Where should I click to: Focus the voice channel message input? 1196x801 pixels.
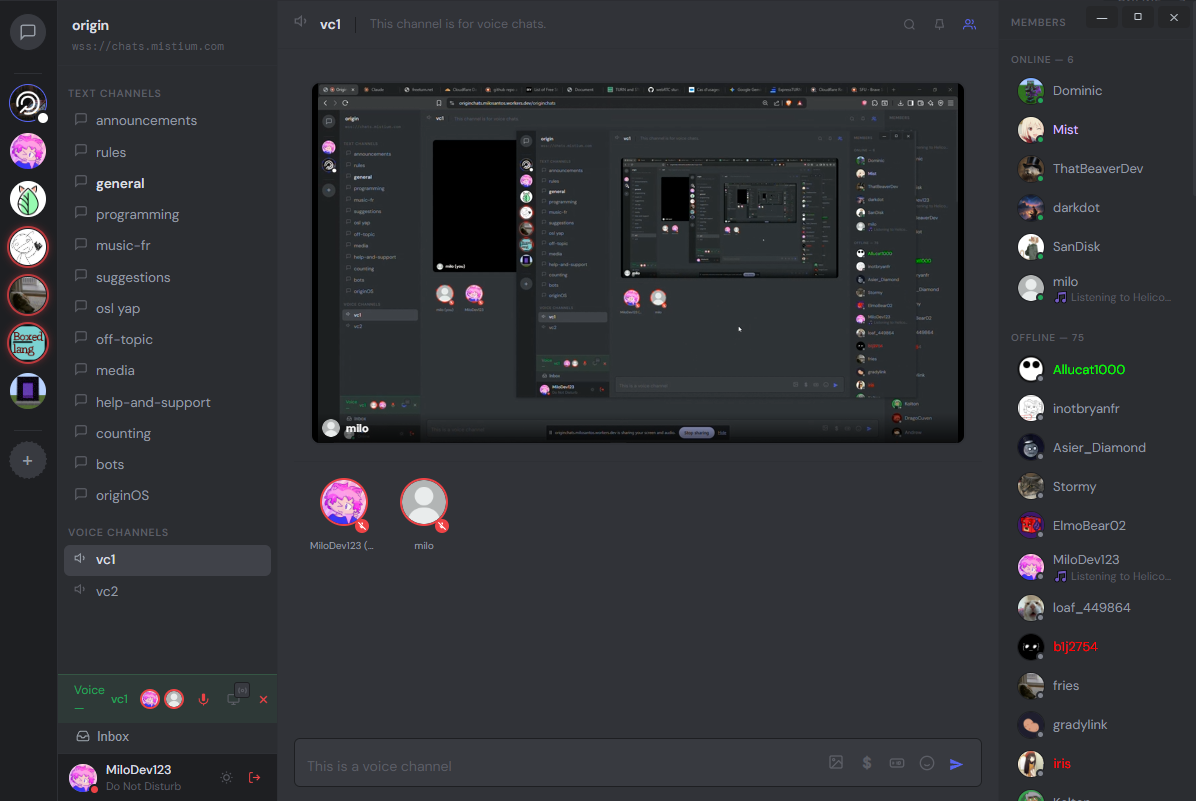point(561,765)
